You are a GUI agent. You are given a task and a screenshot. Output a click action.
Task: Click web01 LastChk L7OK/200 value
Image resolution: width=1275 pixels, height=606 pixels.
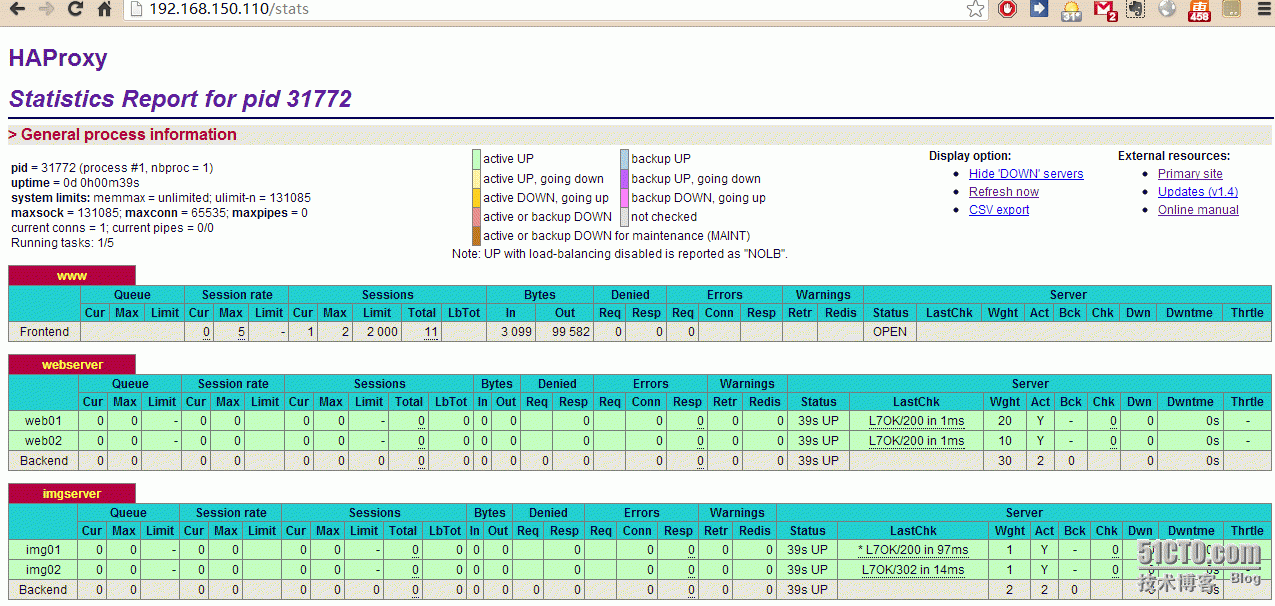click(x=916, y=421)
